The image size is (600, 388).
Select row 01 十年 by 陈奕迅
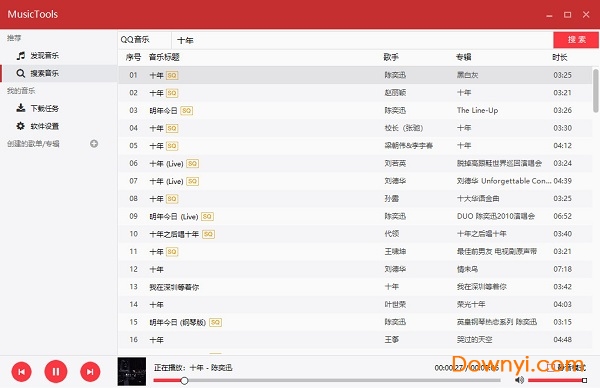click(355, 75)
